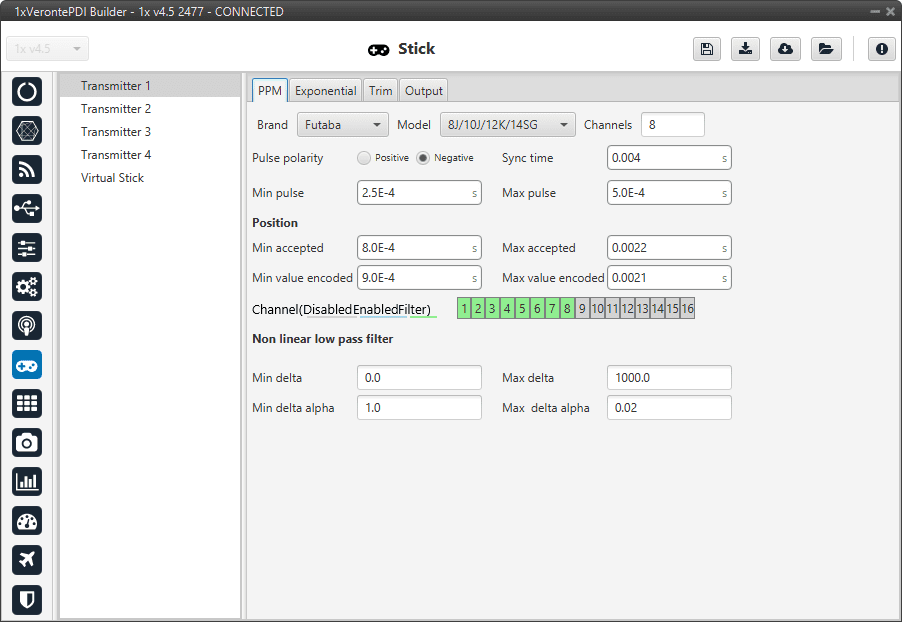Open the USB input/output section
Image resolution: width=902 pixels, height=622 pixels.
(x=27, y=208)
